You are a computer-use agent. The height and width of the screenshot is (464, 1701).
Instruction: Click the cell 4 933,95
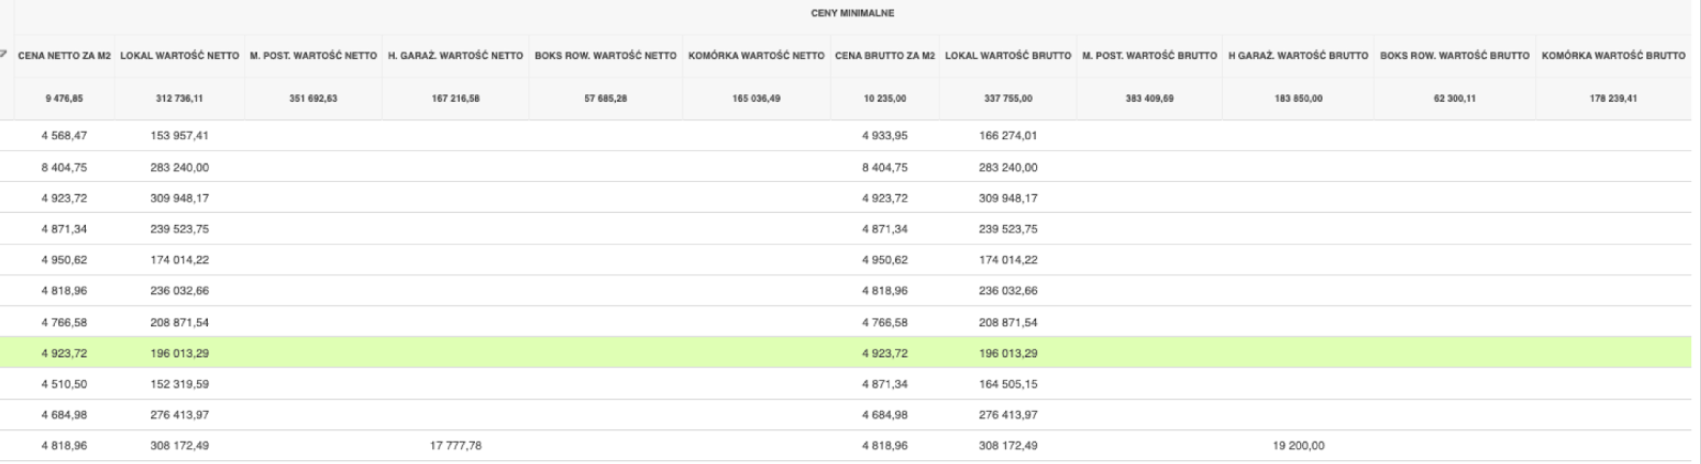click(885, 135)
